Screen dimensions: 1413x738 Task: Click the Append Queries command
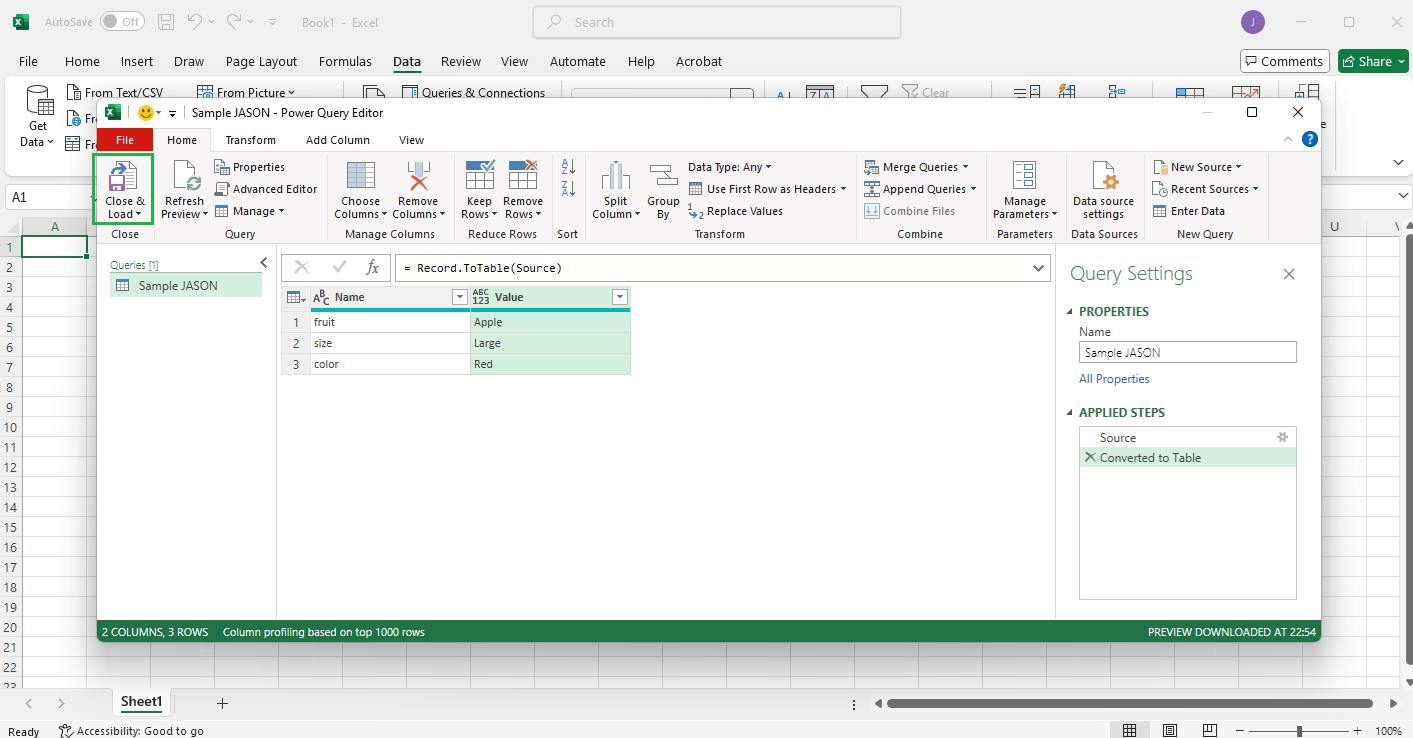point(919,189)
